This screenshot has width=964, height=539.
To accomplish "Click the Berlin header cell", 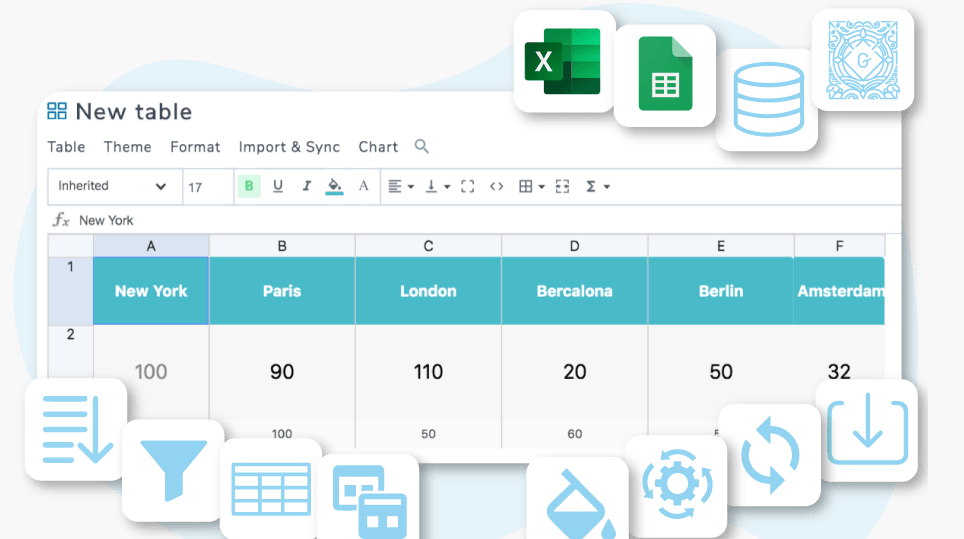I will 721,291.
